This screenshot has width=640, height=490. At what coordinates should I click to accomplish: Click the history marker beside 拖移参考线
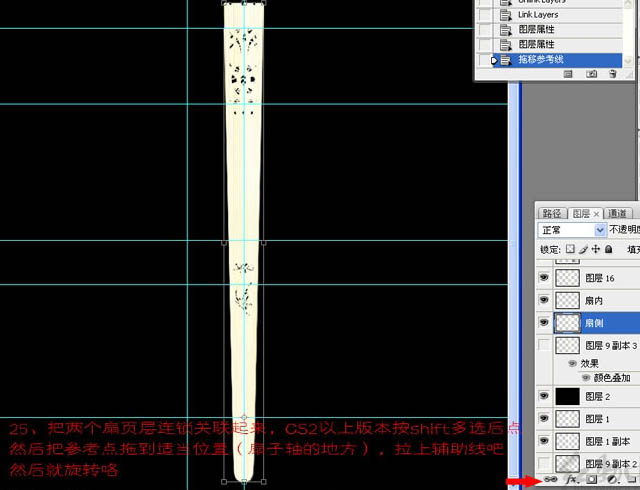click(x=494, y=60)
